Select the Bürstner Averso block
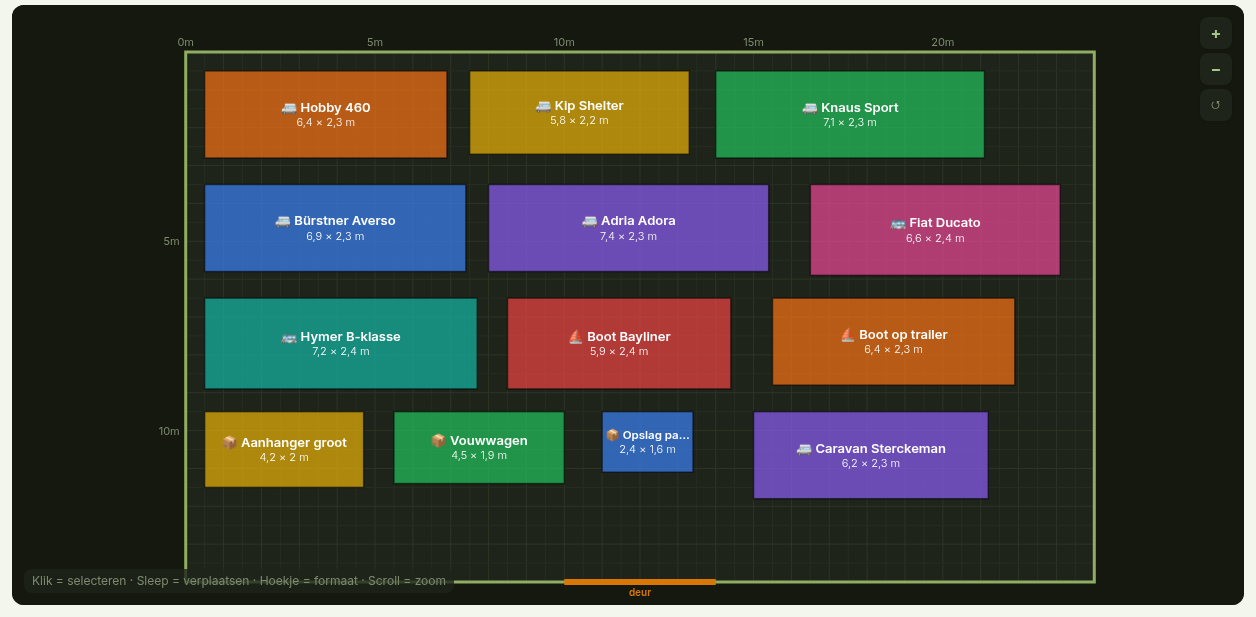This screenshot has width=1256, height=617. (335, 228)
